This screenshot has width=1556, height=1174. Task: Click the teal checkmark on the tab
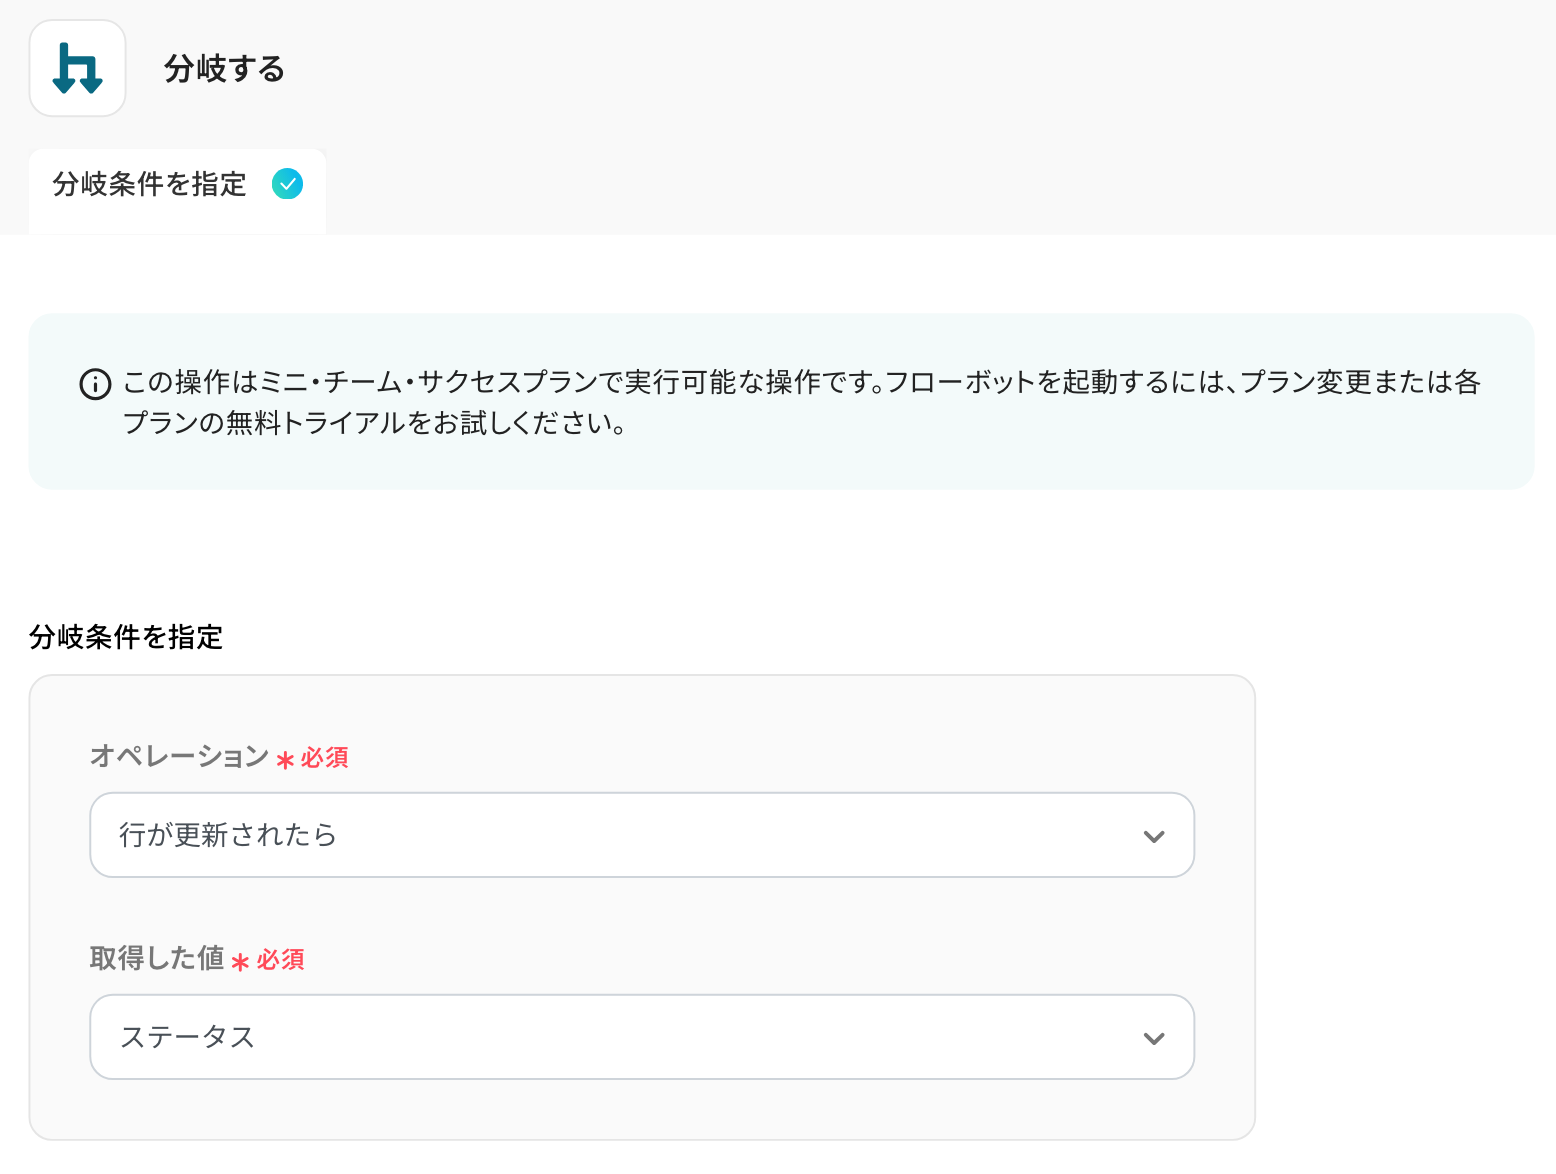coord(288,184)
